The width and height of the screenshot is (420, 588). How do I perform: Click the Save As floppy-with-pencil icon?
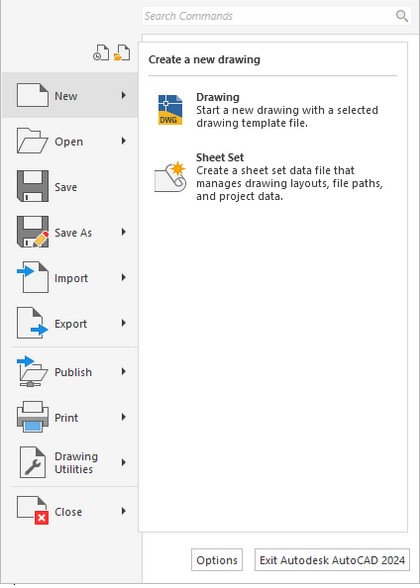point(33,232)
